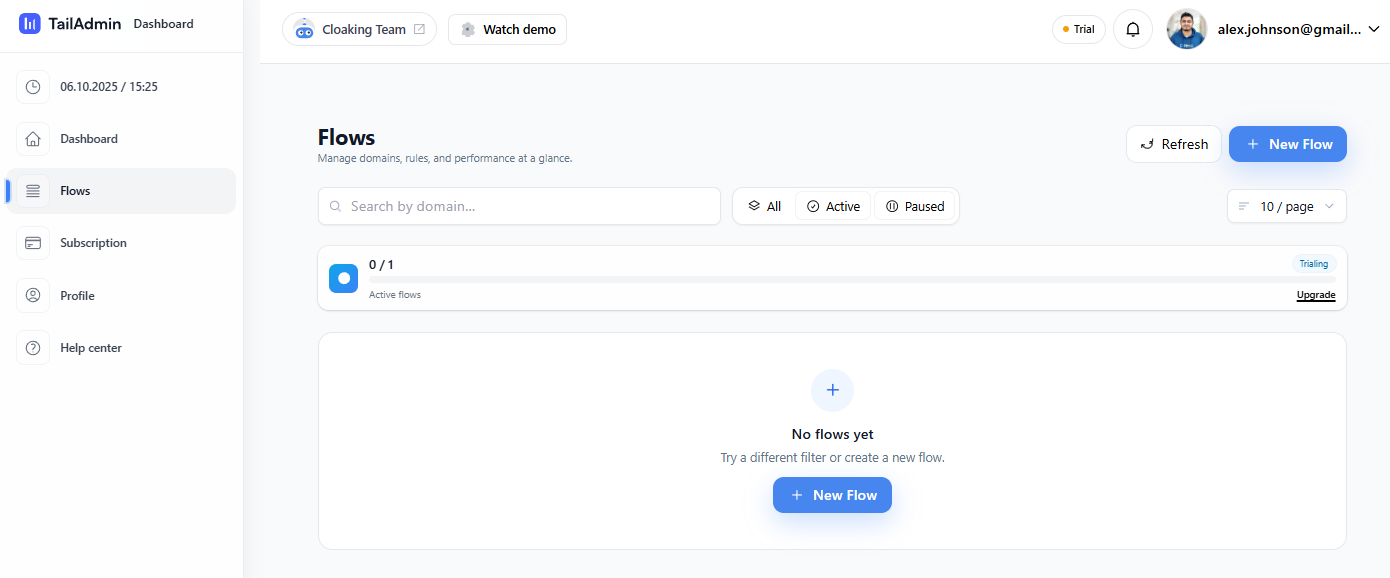This screenshot has height=578, width=1390.
Task: Open notifications bell icon
Action: coord(1133,30)
